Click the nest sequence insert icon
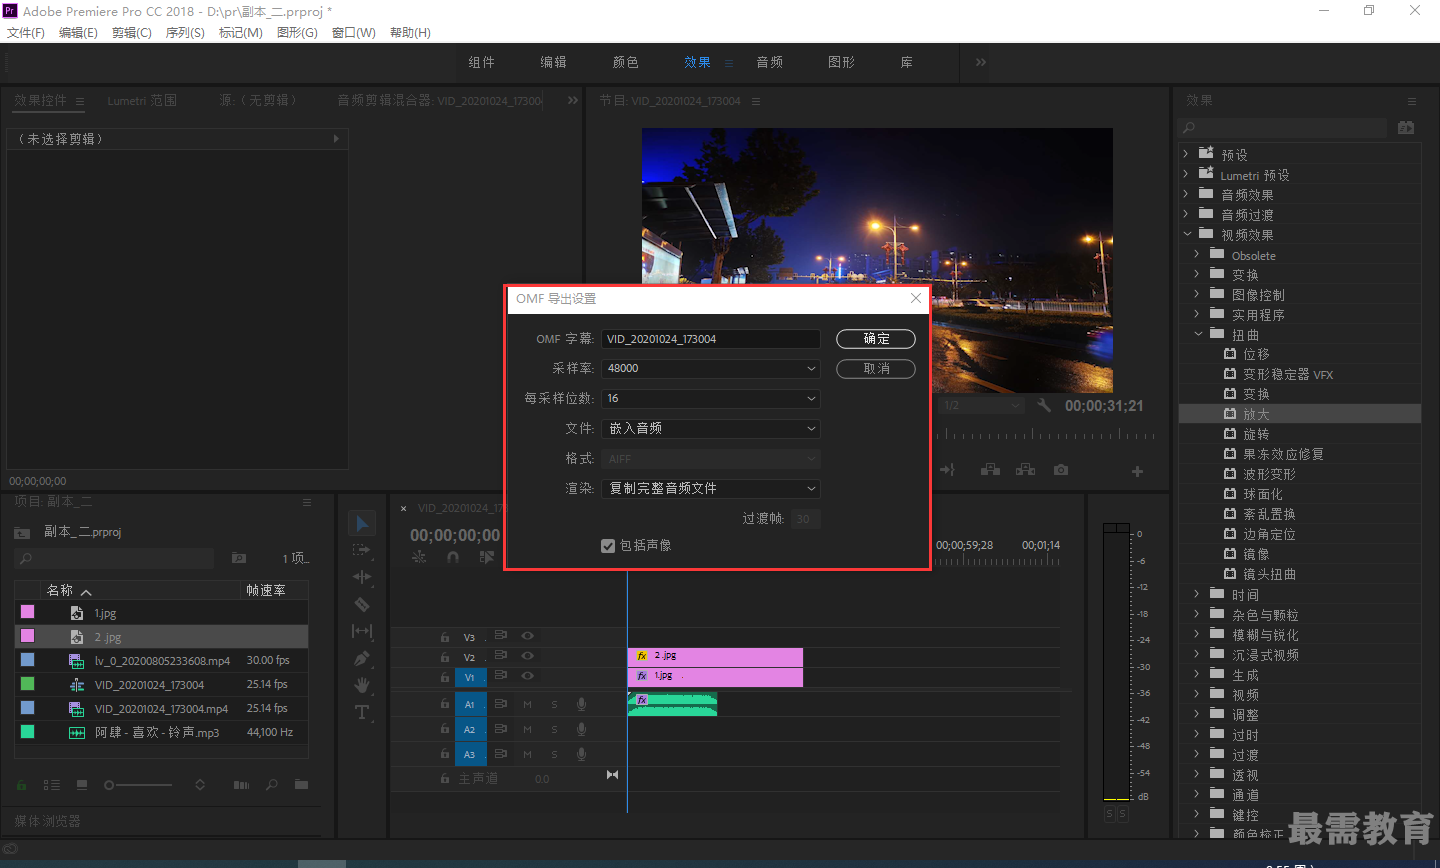 (x=419, y=557)
